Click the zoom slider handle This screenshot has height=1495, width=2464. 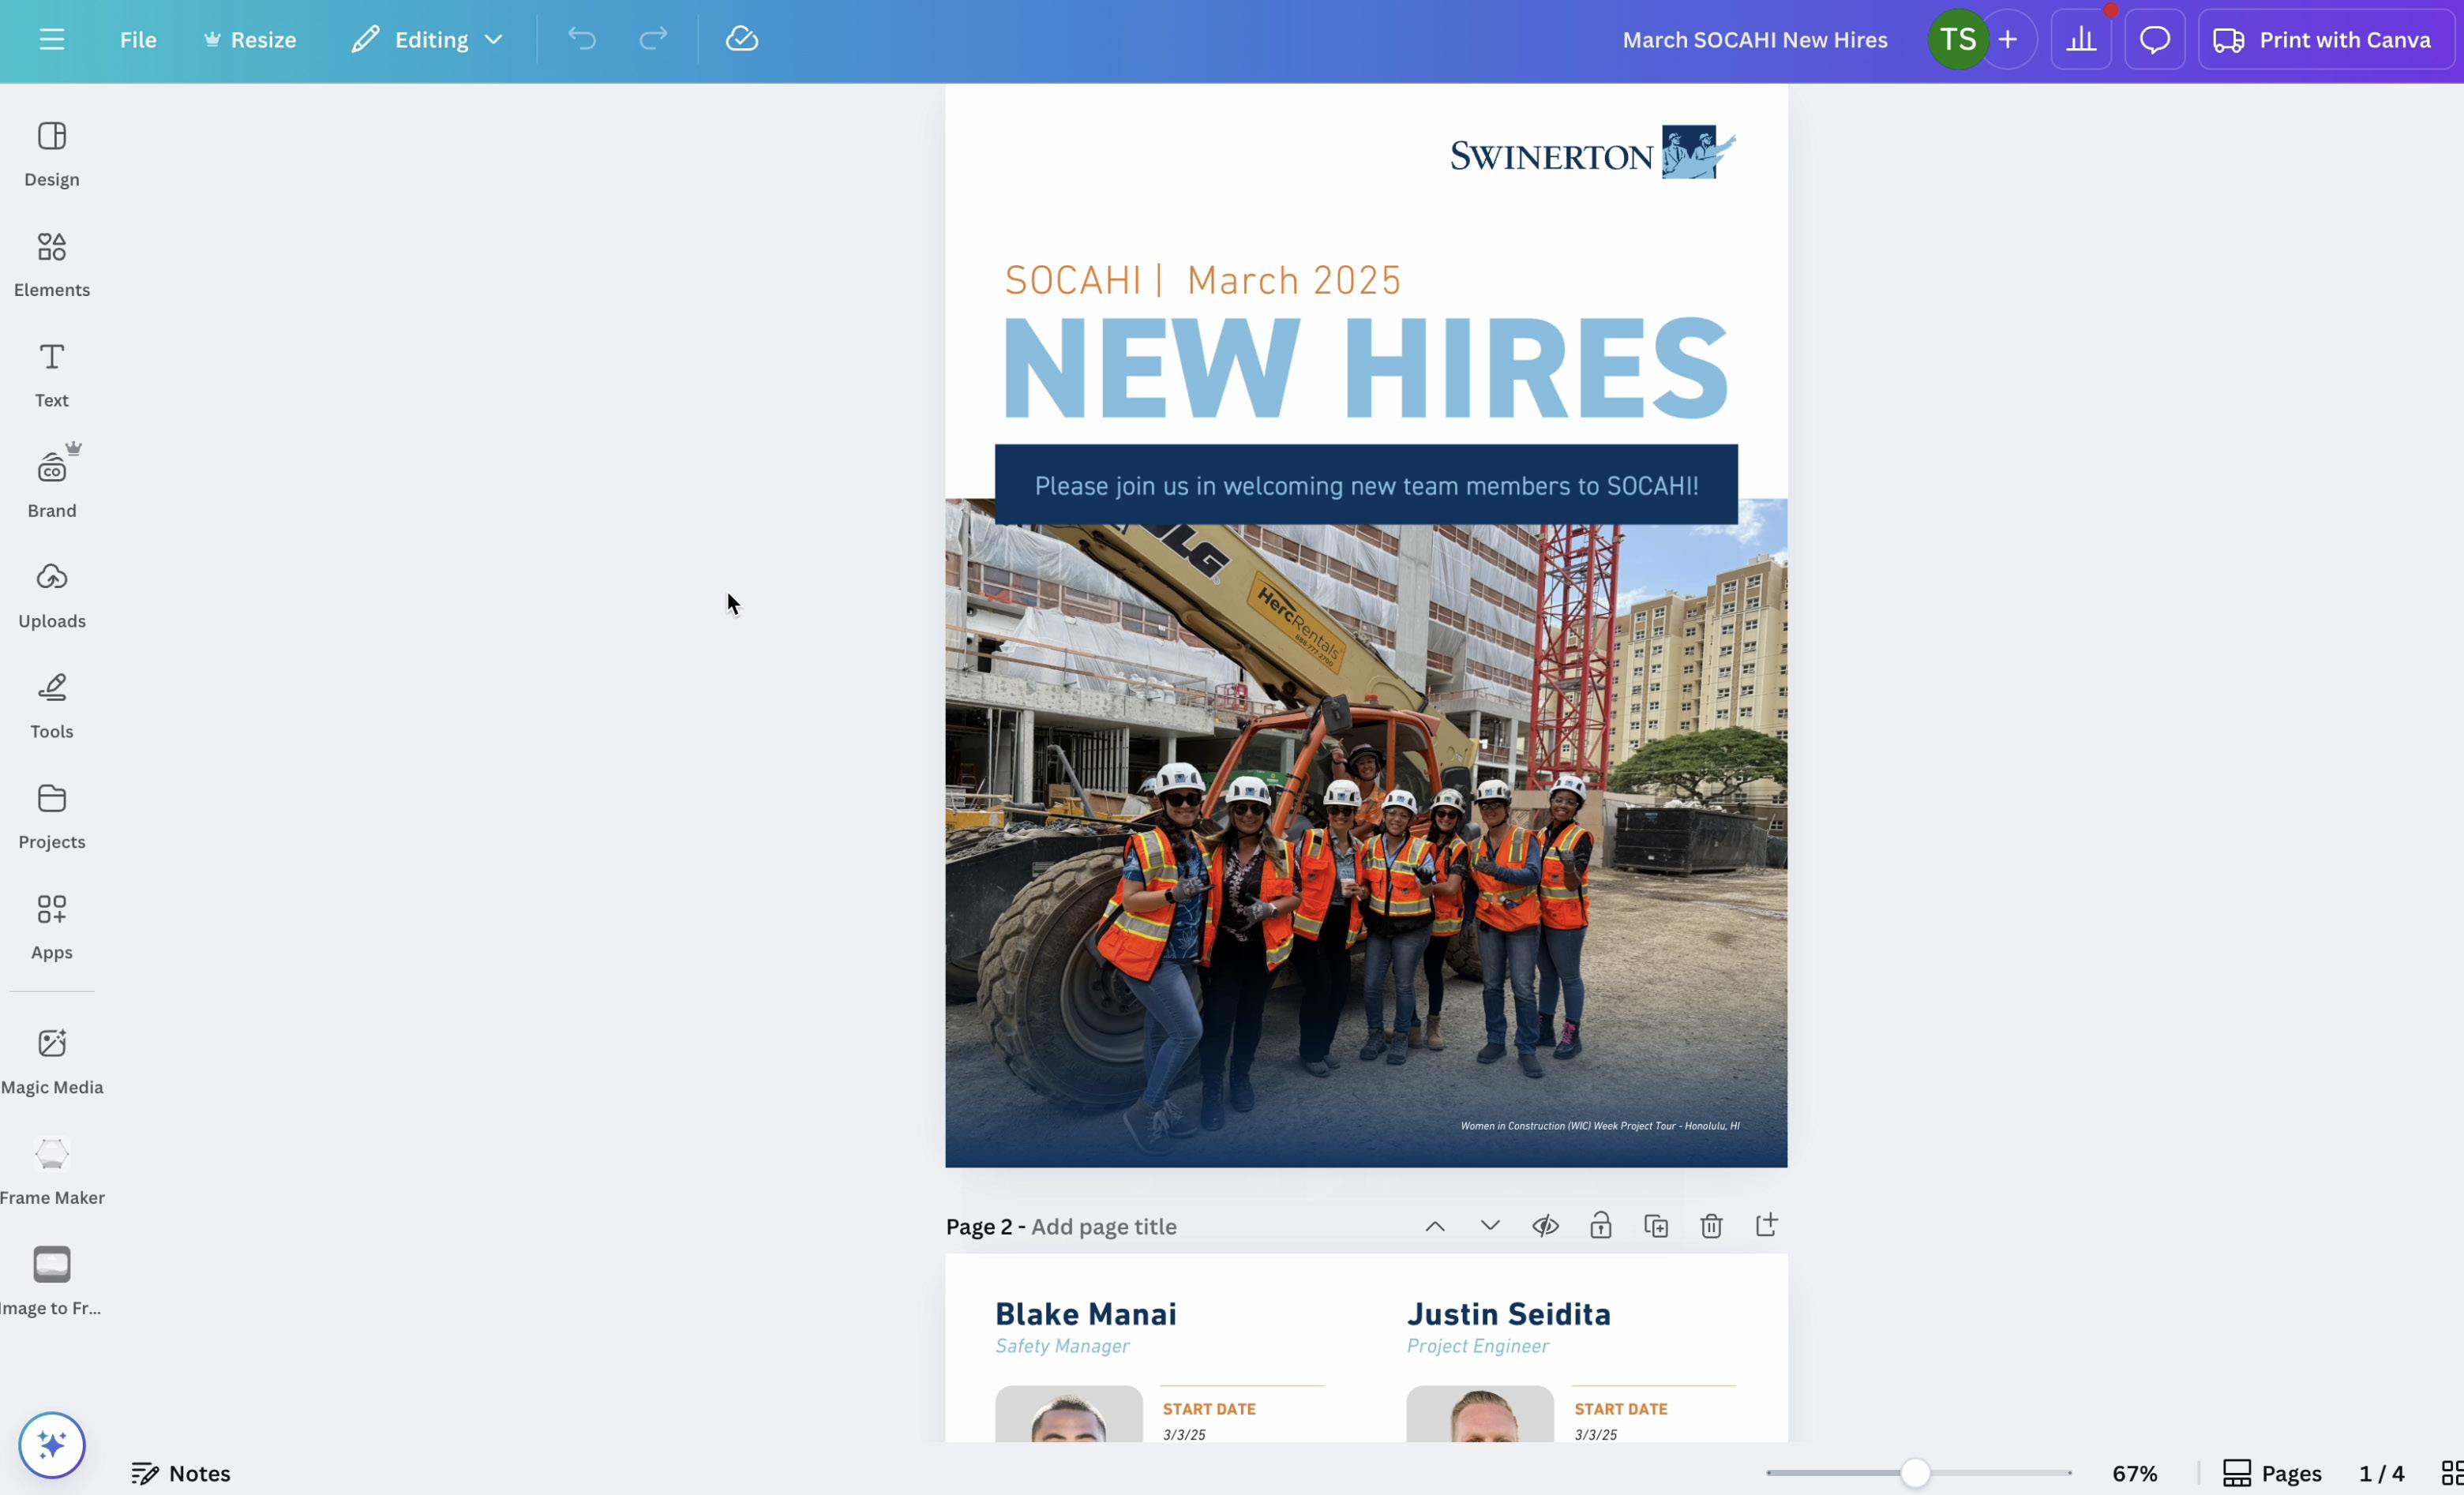[x=1915, y=1473]
